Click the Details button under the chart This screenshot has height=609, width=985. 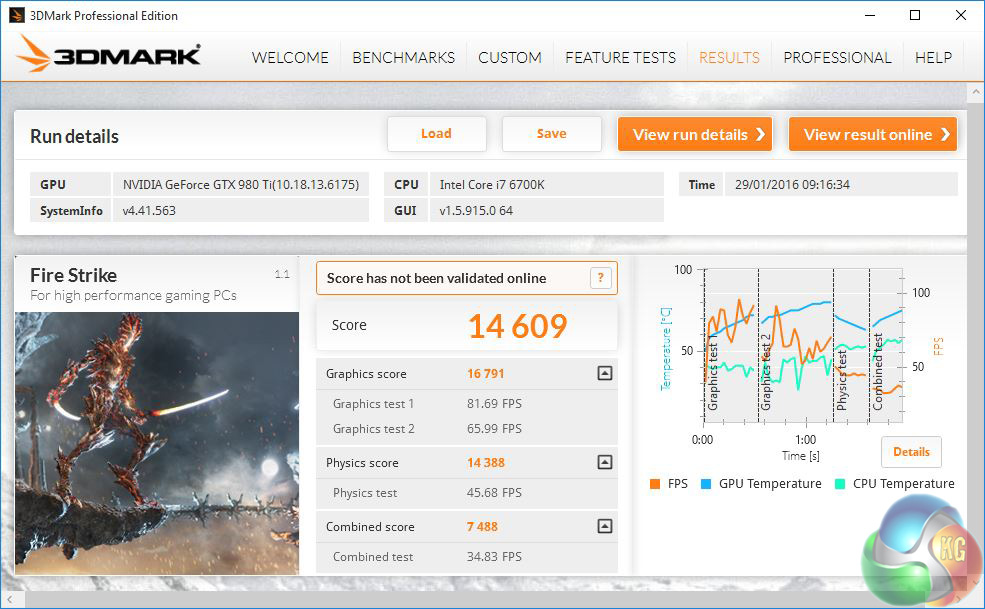[911, 452]
